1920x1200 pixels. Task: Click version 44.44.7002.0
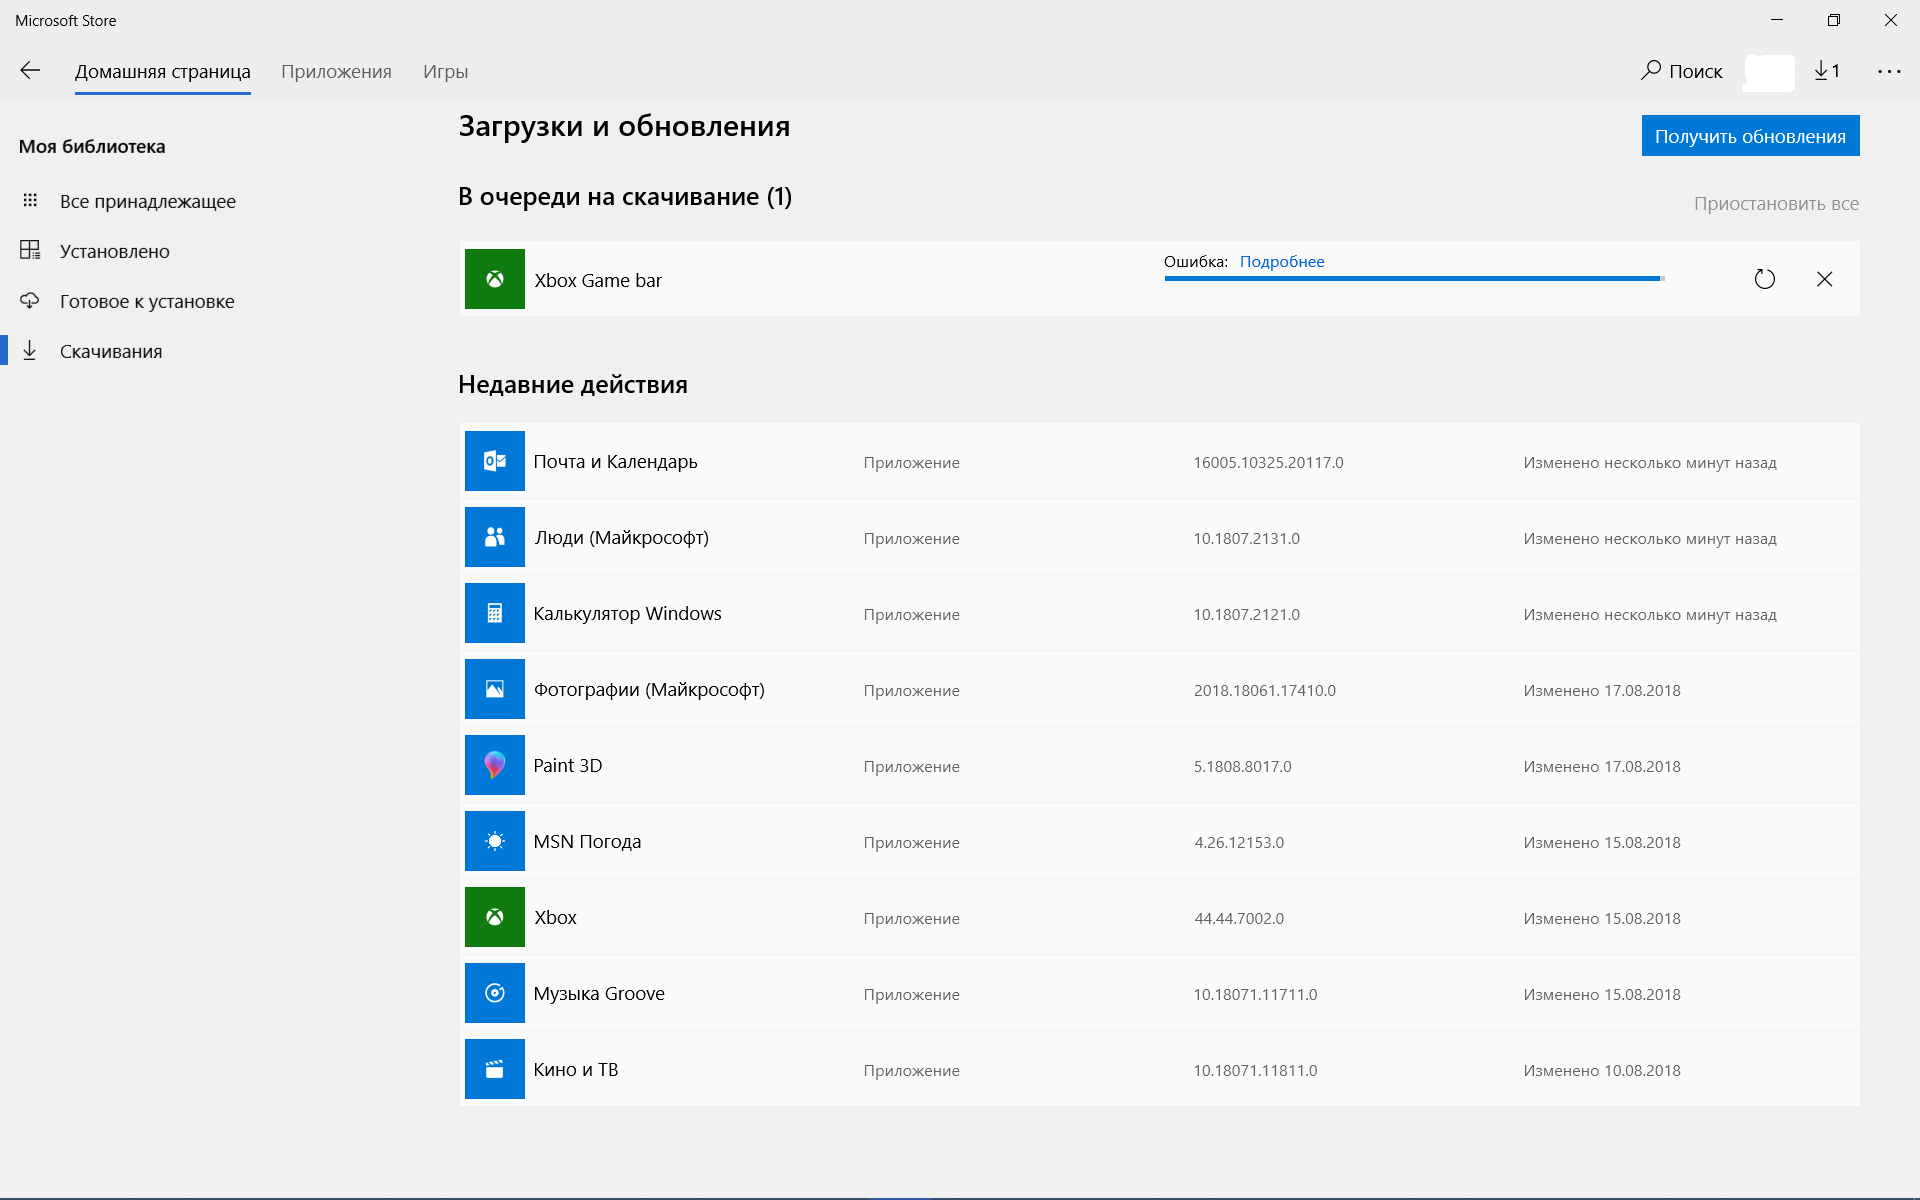1239,918
